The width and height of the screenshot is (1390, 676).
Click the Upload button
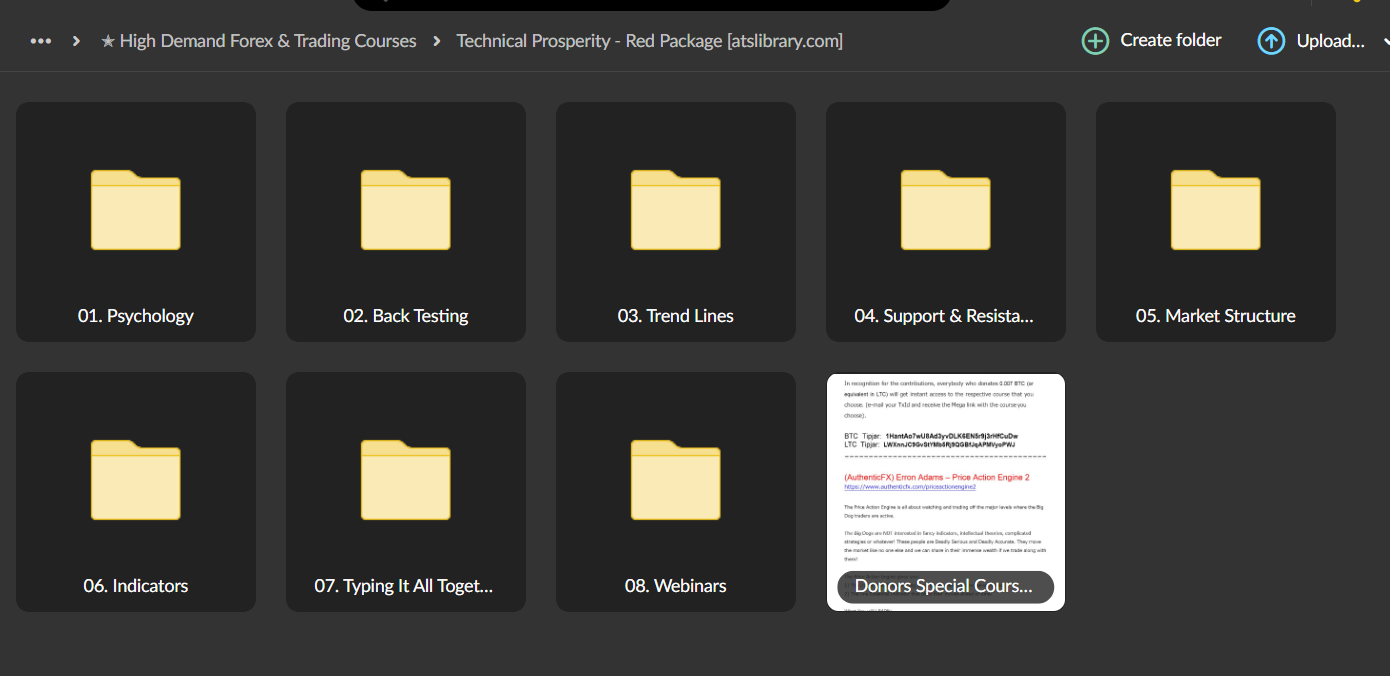pyautogui.click(x=1313, y=41)
